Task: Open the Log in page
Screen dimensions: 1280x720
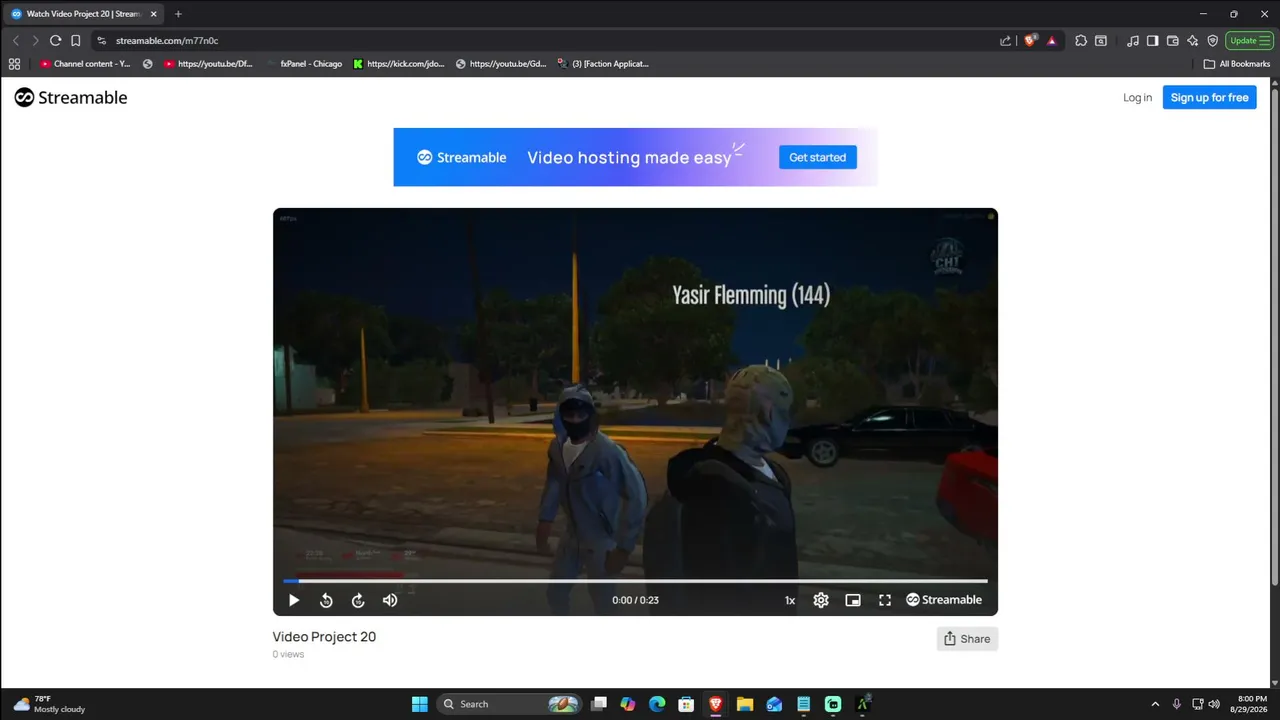Action: click(1137, 97)
